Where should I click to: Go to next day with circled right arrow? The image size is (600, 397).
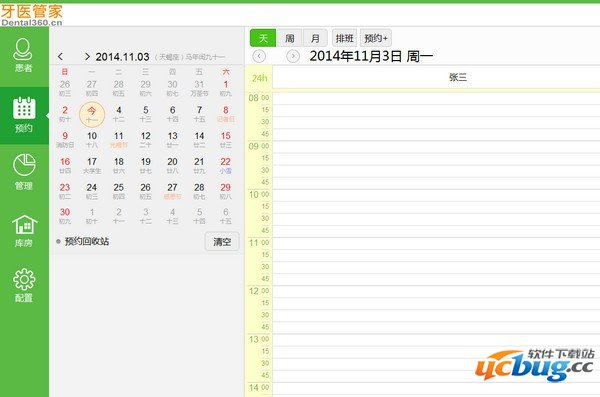(293, 56)
